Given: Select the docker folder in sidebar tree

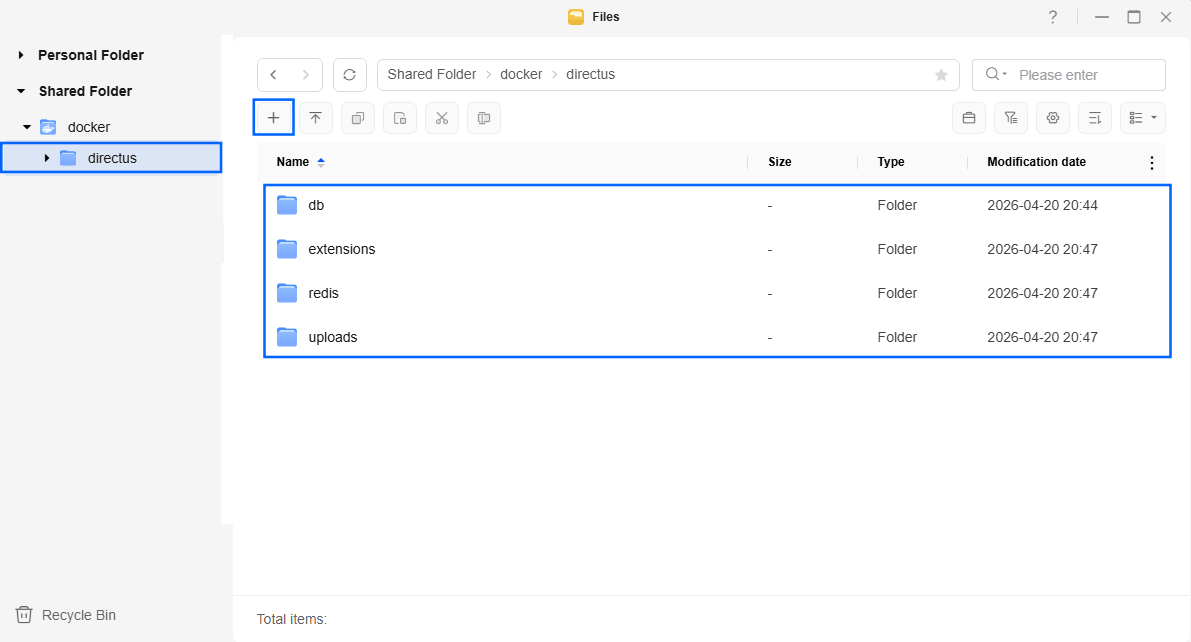Looking at the screenshot, I should coord(88,127).
